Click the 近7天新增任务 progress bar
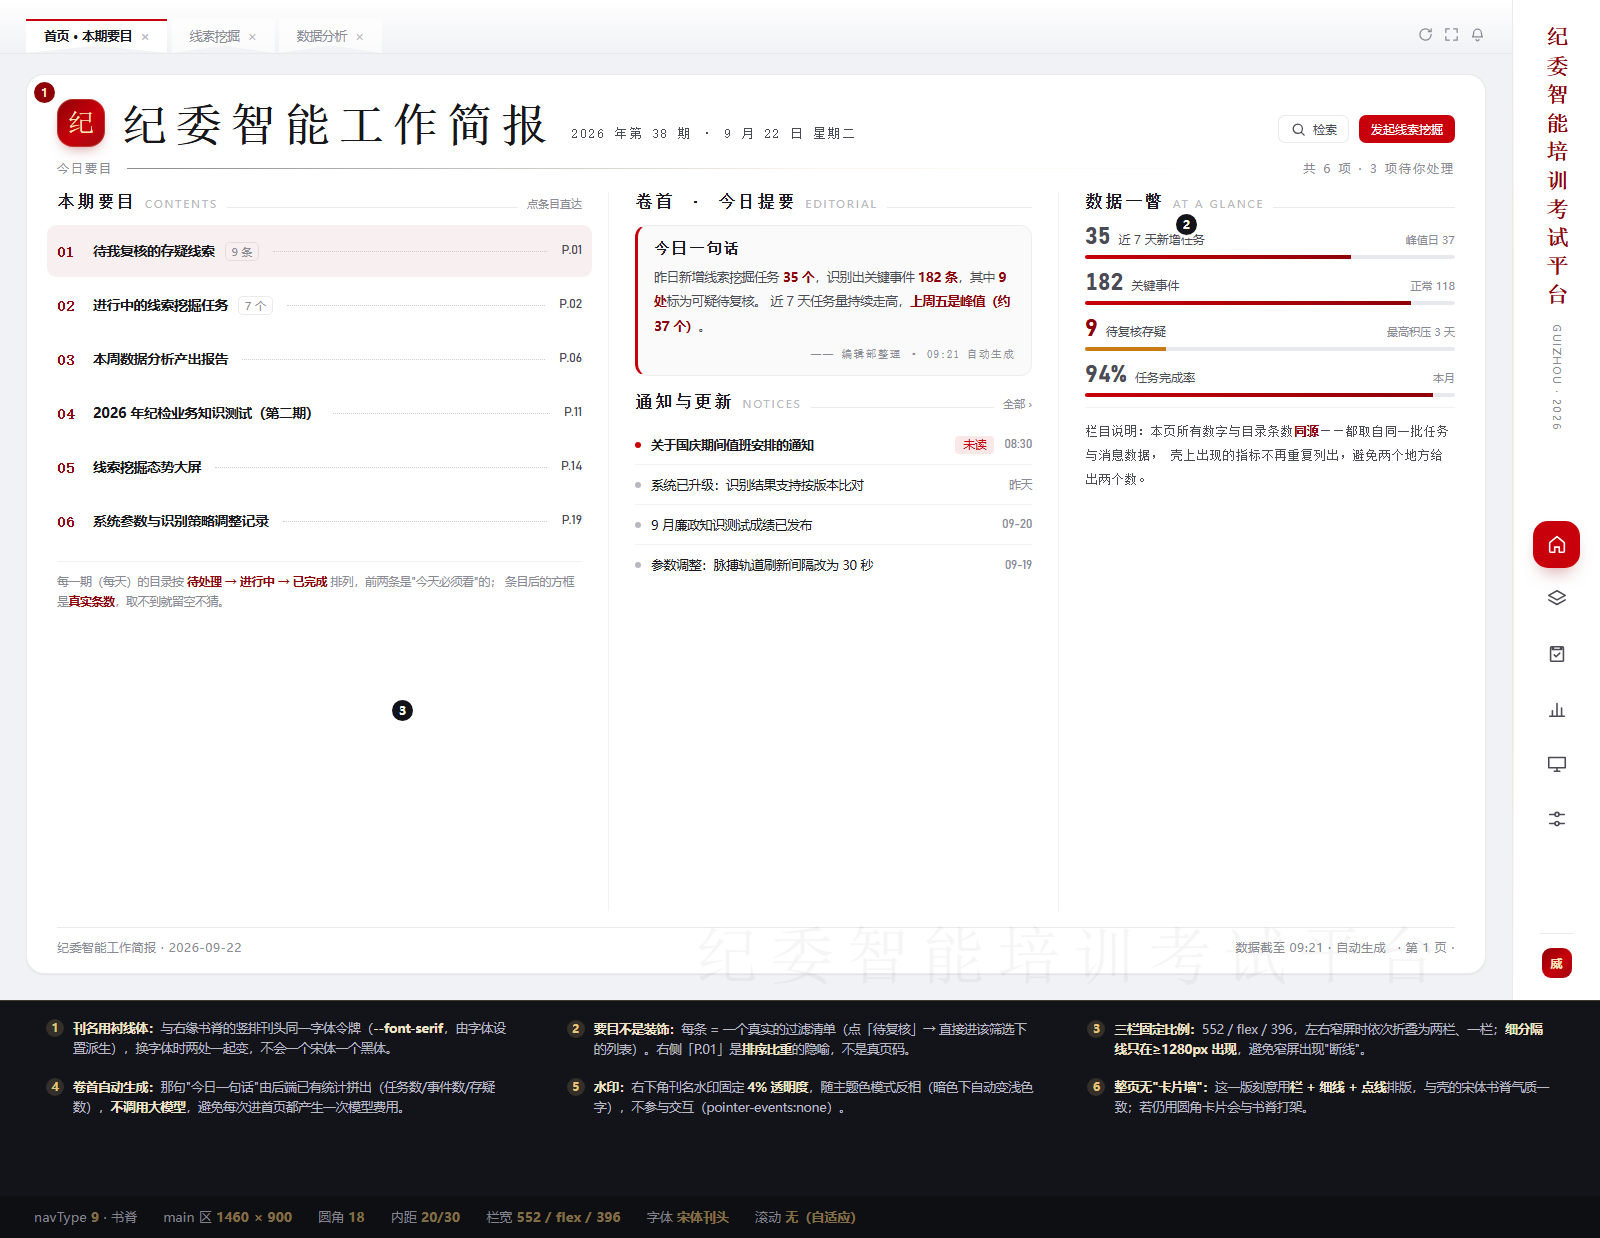 [x=1270, y=257]
